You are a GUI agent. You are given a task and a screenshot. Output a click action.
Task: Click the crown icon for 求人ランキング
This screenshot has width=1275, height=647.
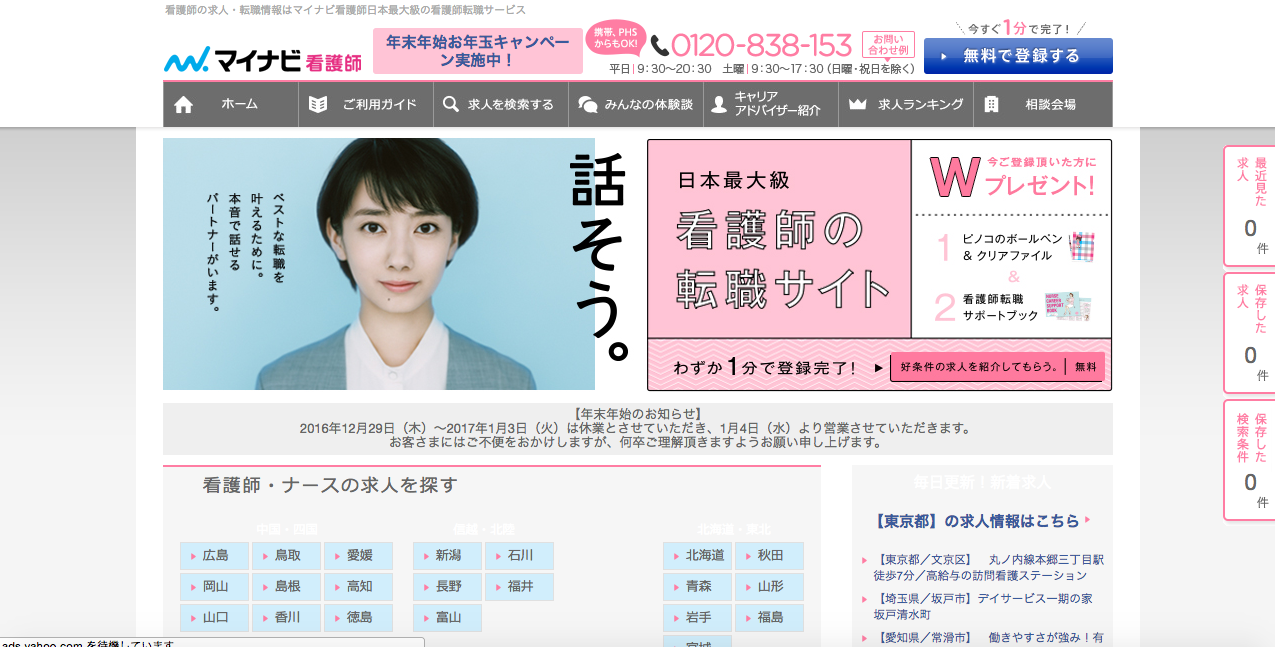click(857, 104)
